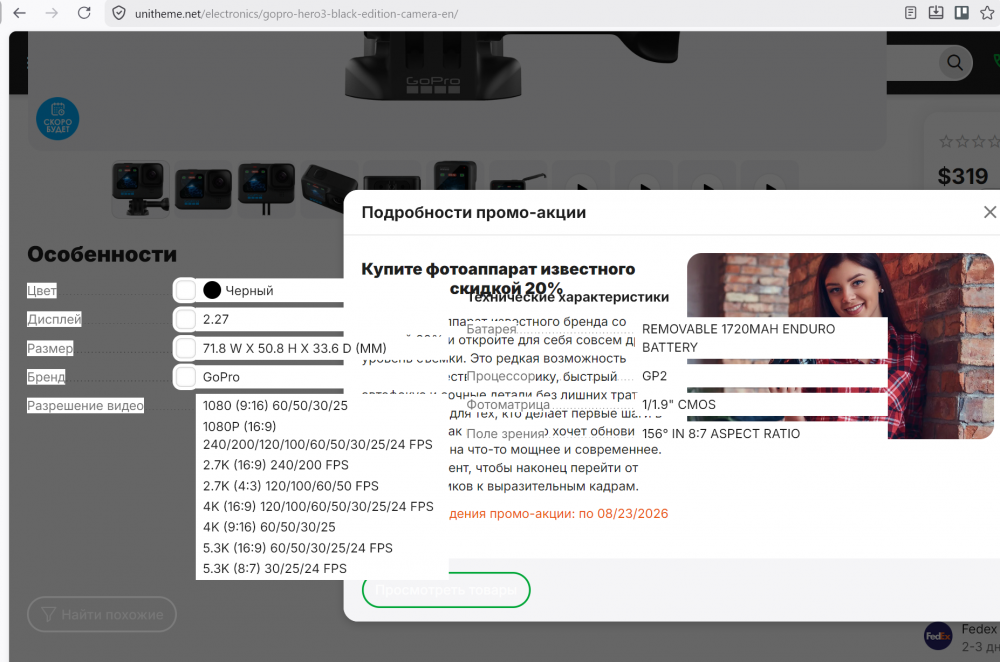Select the 71.8 W size checkbox
The image size is (1000, 662).
pos(186,348)
